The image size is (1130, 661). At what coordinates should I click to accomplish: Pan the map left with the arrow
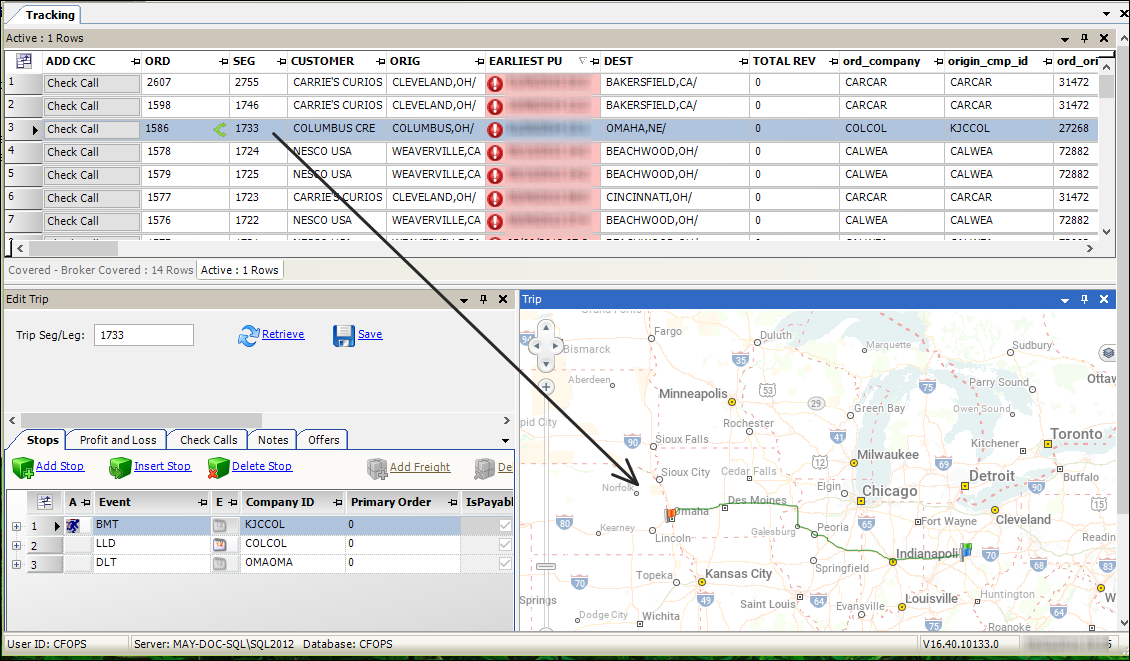click(x=535, y=346)
